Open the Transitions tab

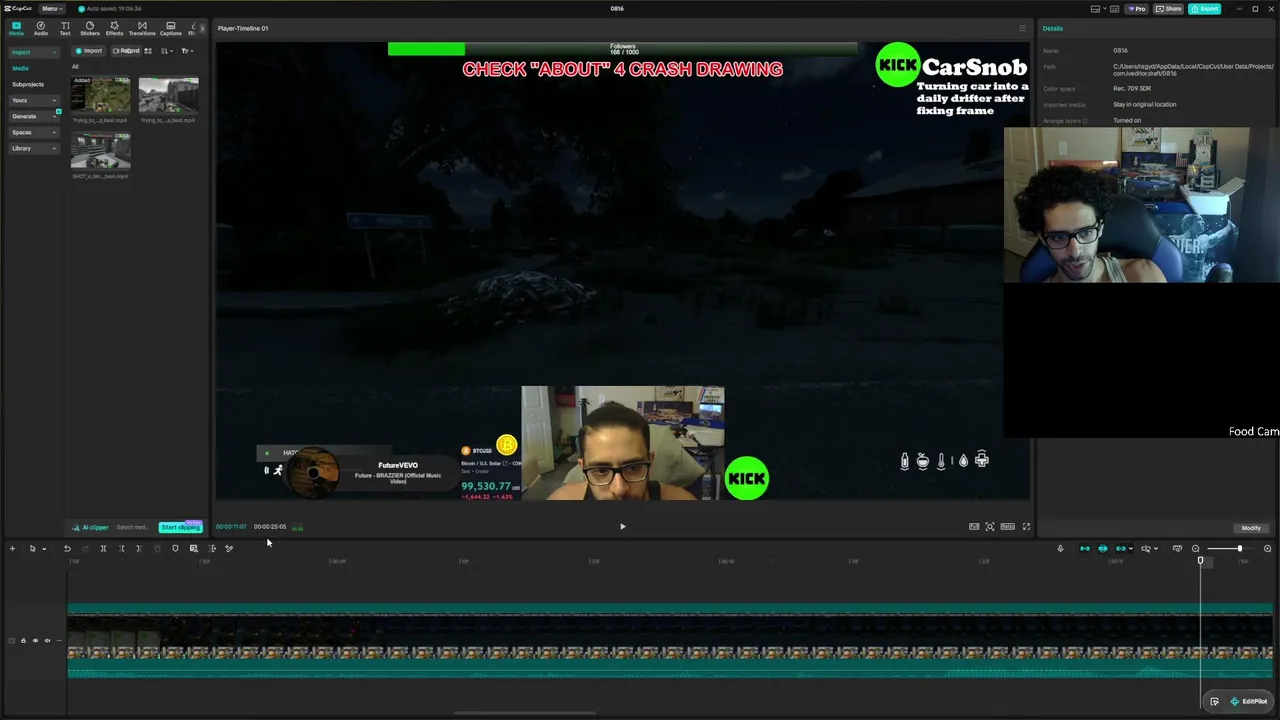click(x=142, y=28)
